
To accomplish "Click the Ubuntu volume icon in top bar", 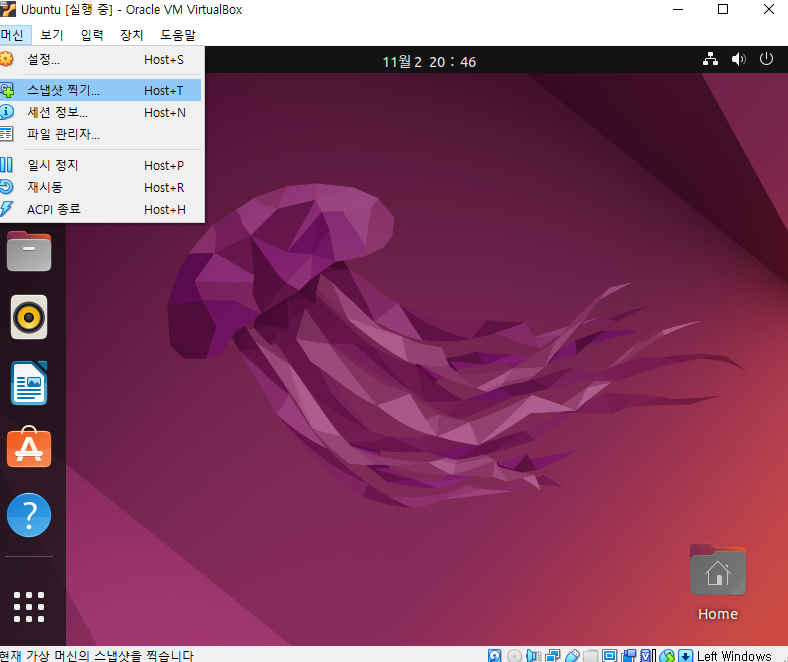I will pos(738,59).
